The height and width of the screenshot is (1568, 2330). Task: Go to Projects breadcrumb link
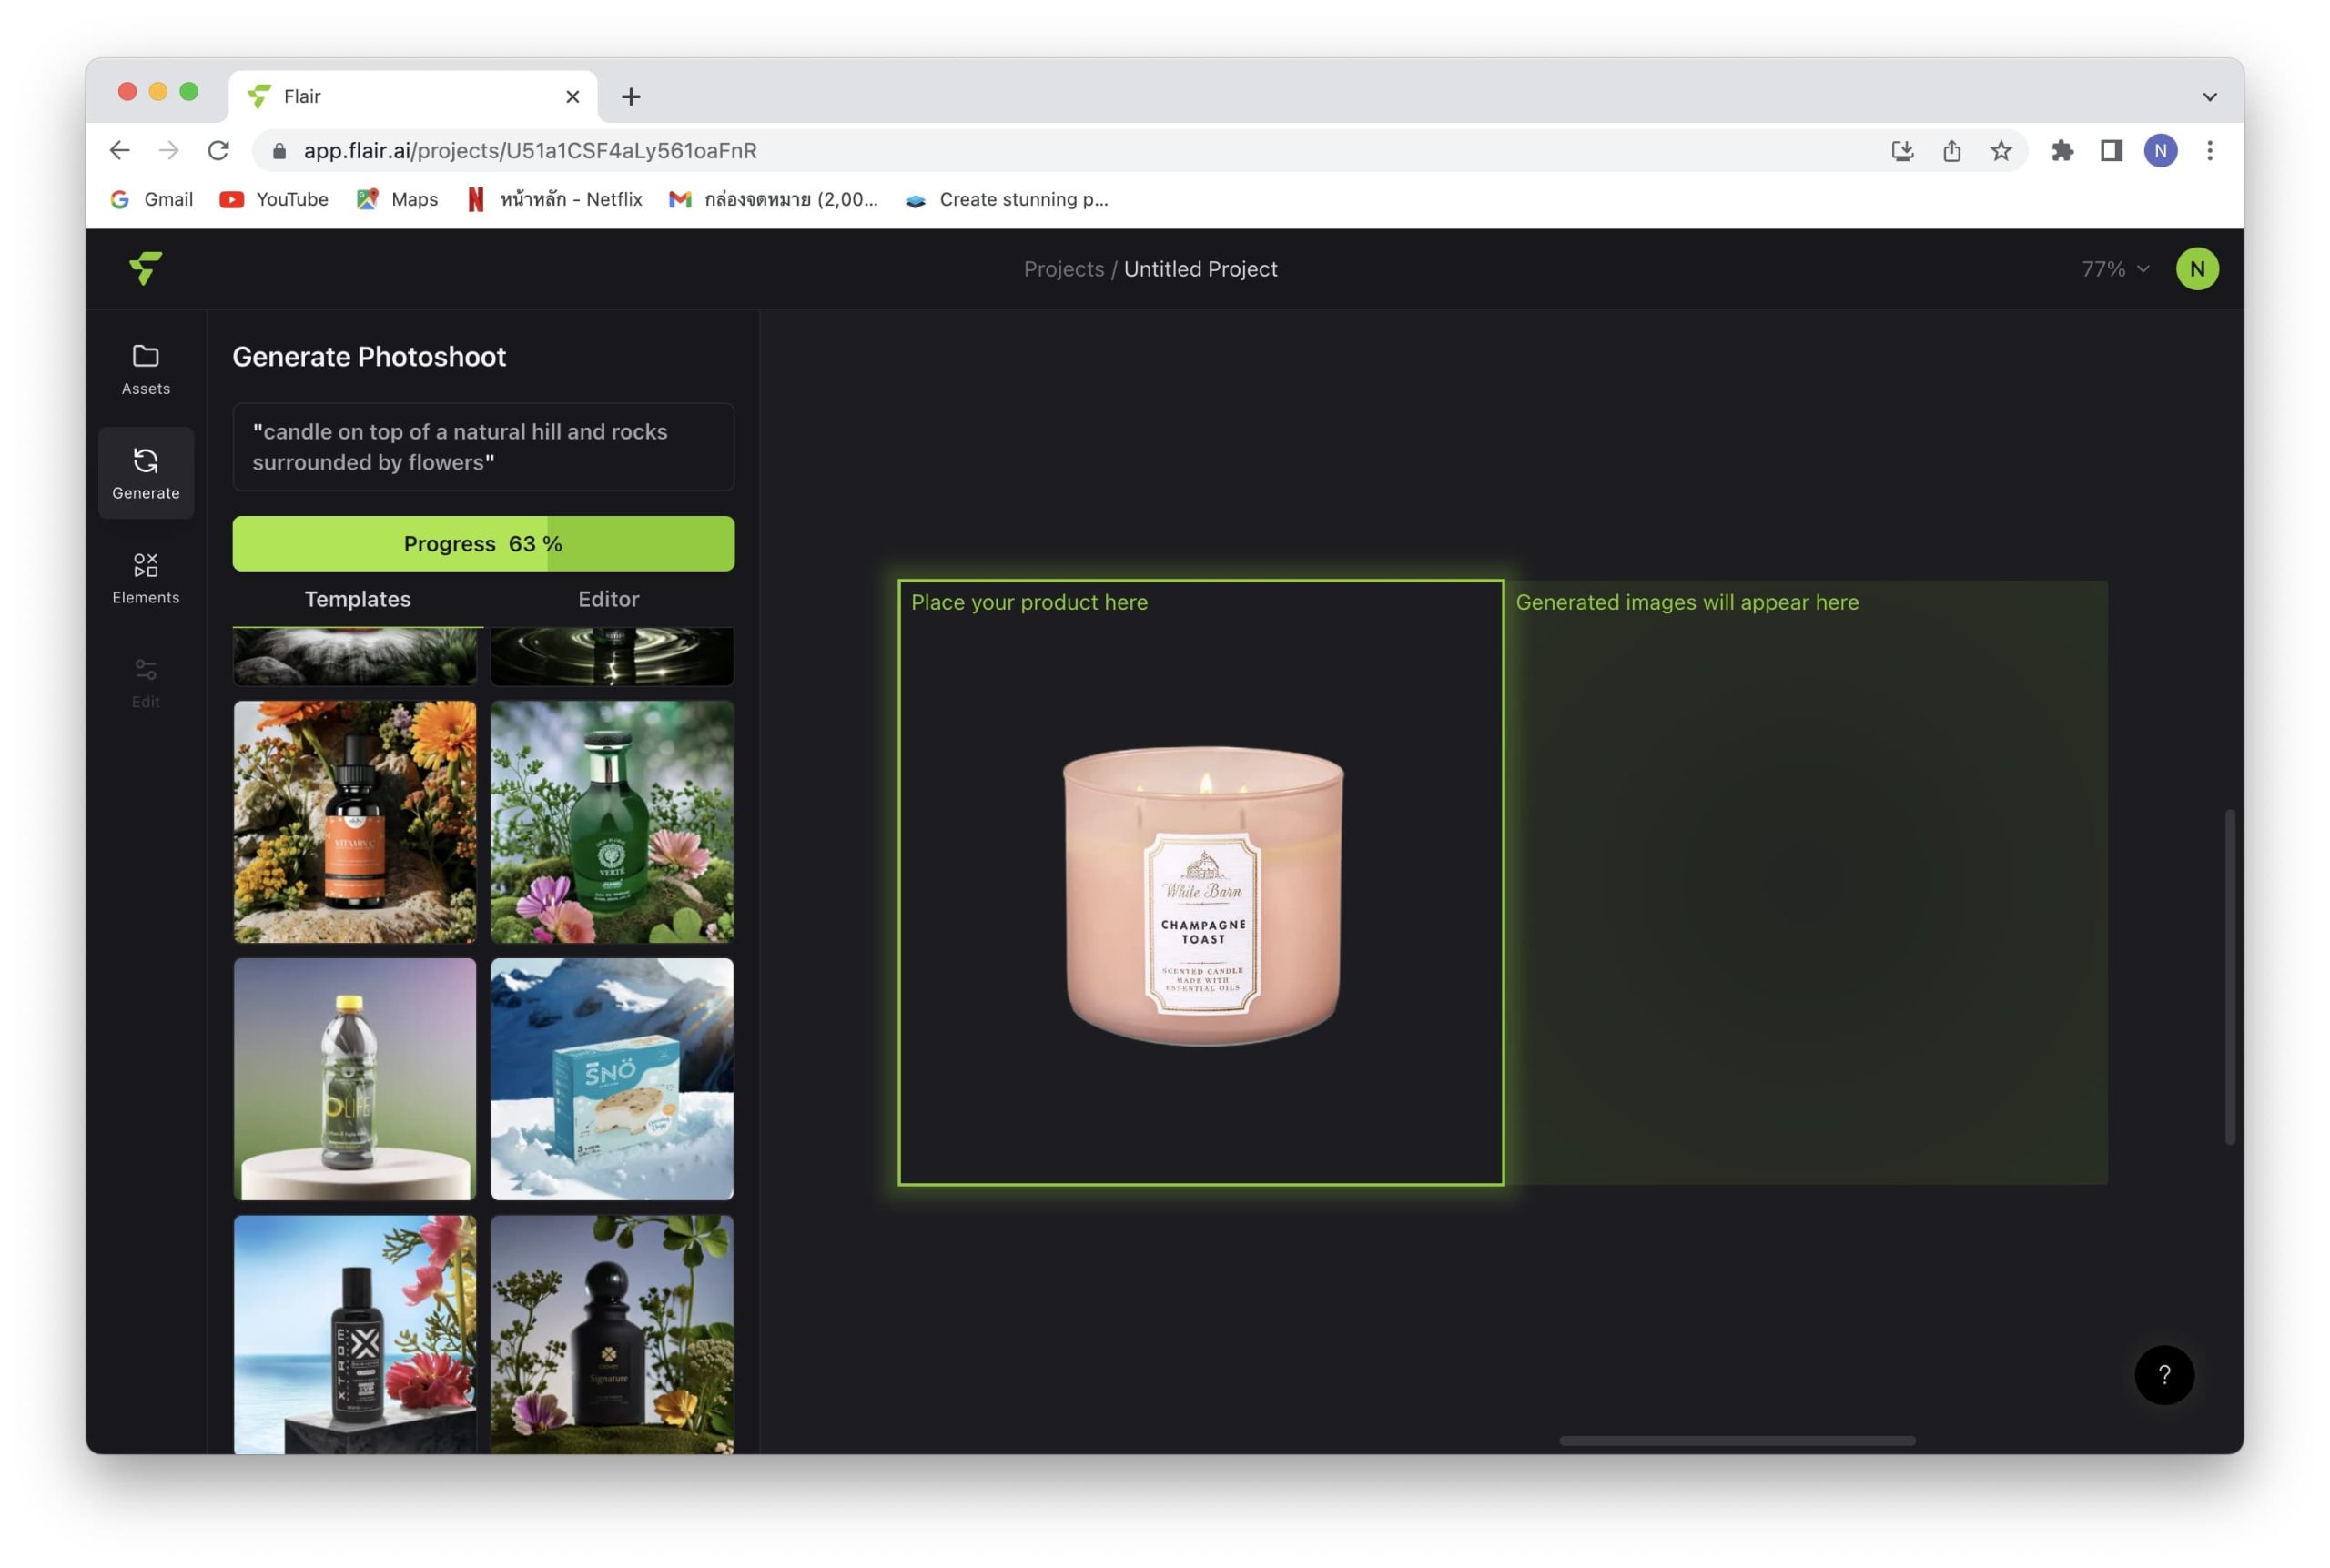point(1063,269)
